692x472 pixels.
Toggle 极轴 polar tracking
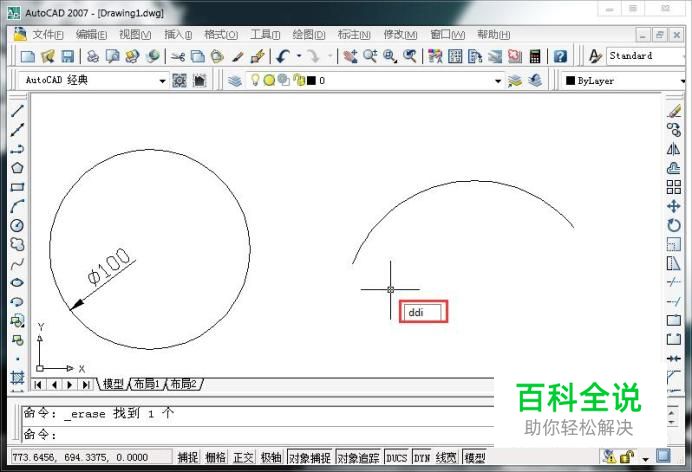click(271, 457)
